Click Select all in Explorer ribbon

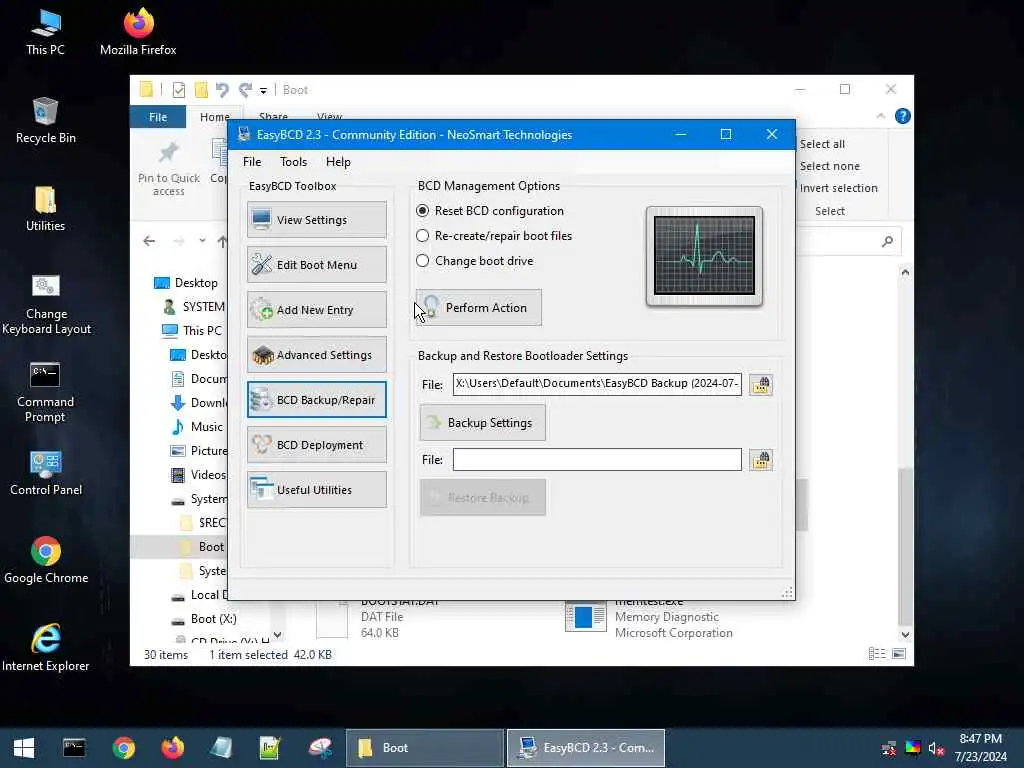click(x=822, y=144)
